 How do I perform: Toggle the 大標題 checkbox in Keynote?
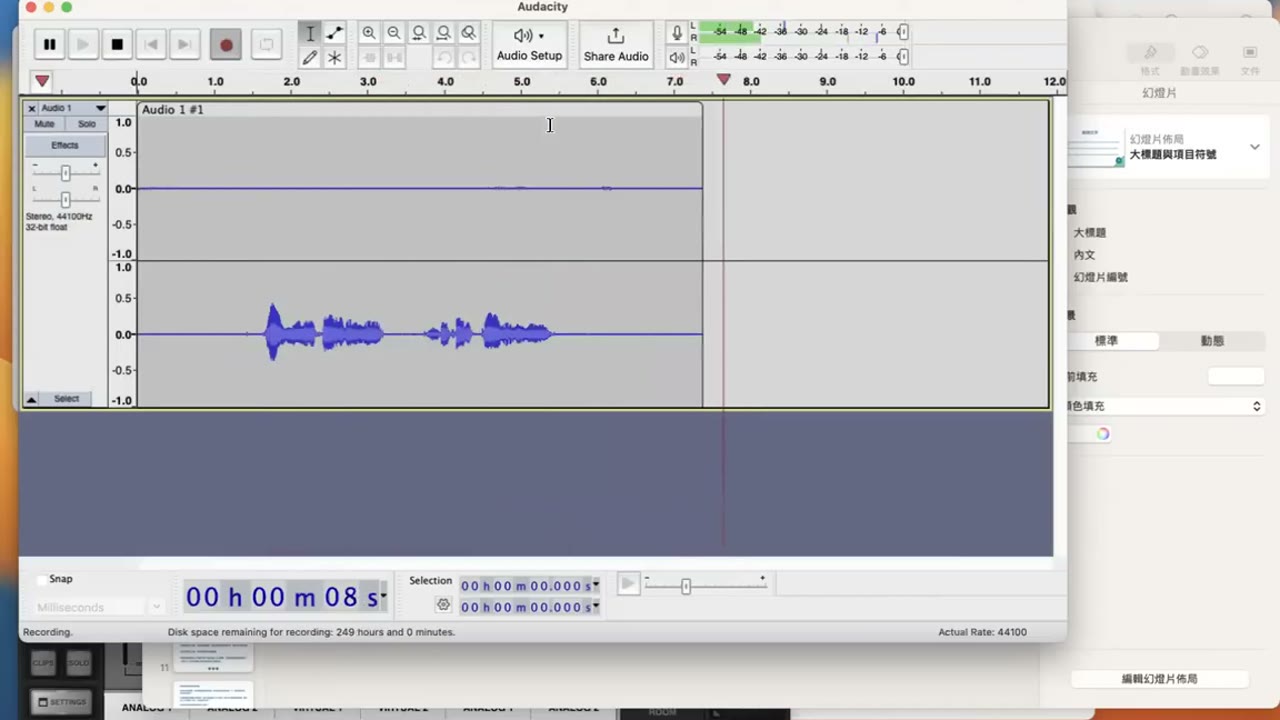[1090, 233]
